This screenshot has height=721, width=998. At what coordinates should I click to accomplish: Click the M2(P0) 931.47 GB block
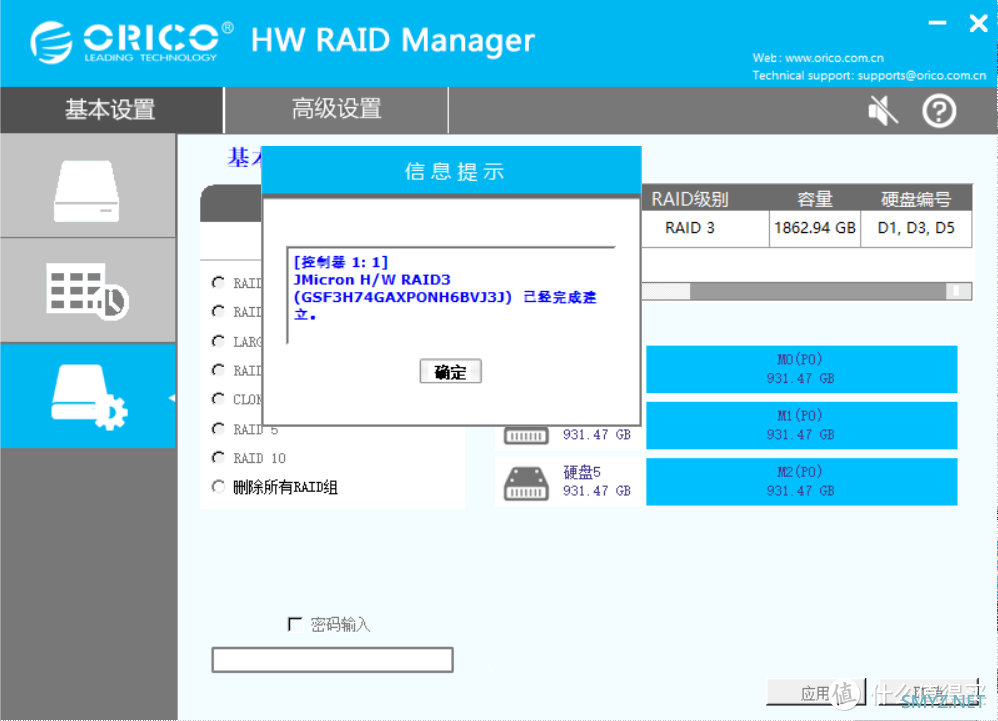coord(801,482)
